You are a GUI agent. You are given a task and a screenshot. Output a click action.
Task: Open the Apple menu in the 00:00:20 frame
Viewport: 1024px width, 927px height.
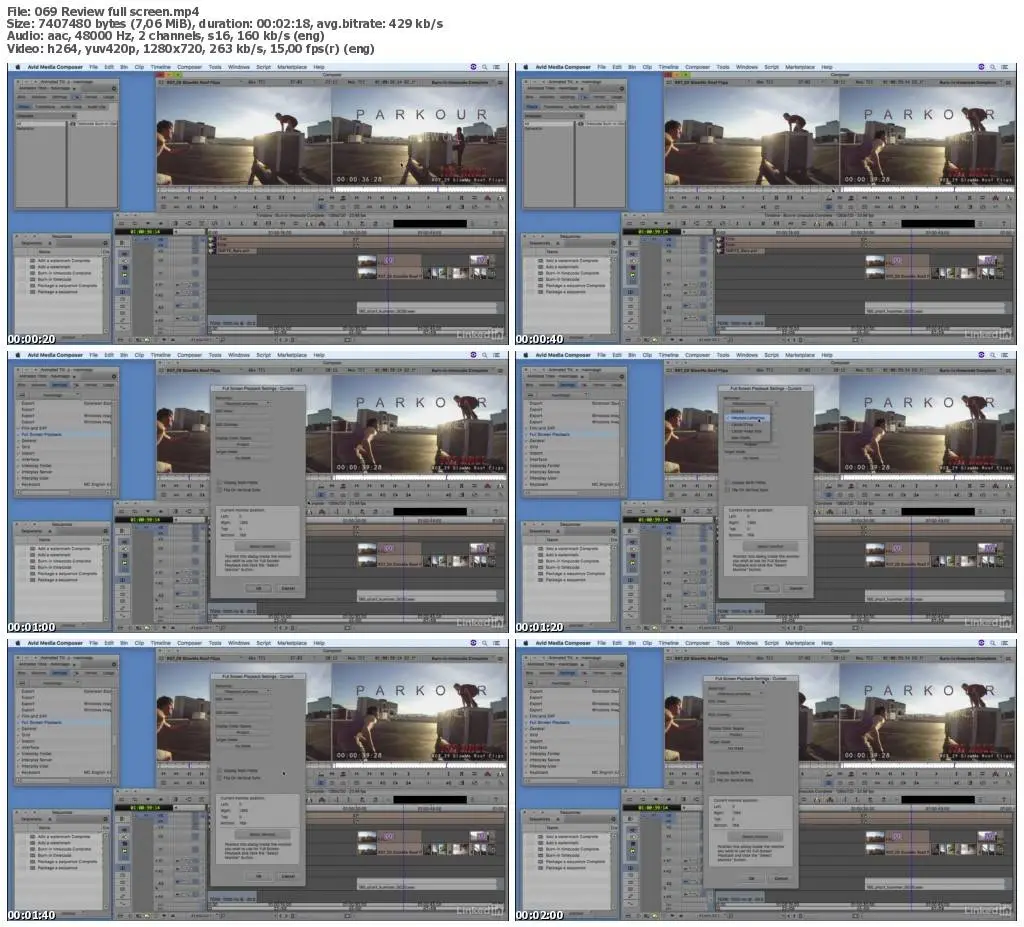(x=18, y=67)
